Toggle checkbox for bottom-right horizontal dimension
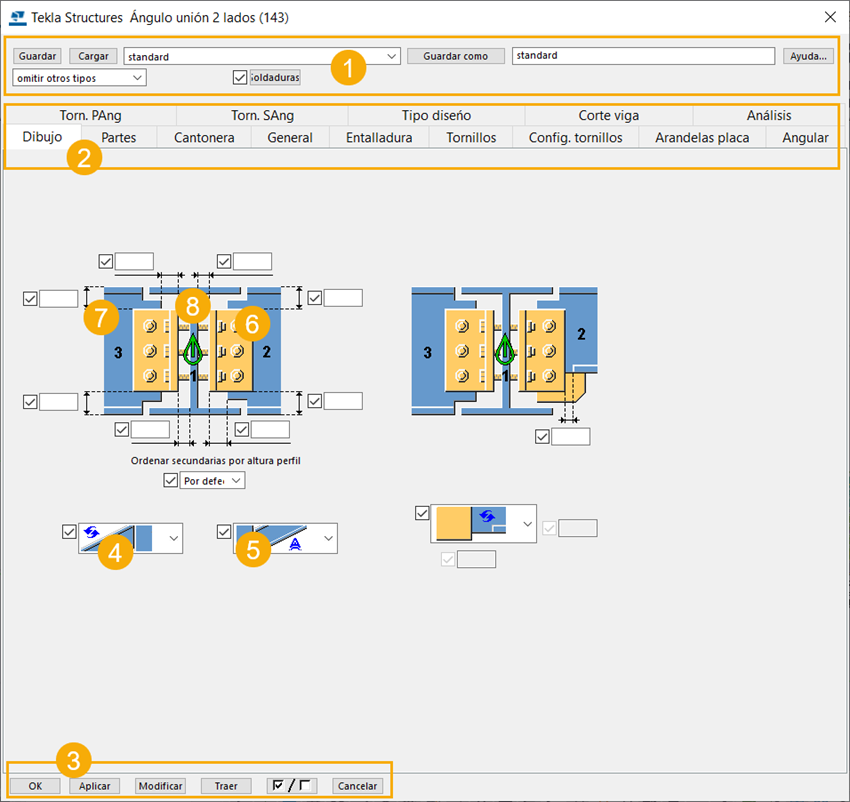 (242, 429)
